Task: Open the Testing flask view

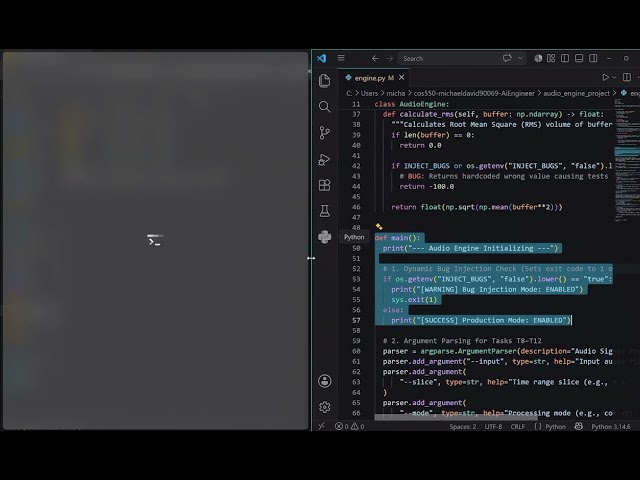Action: pos(324,211)
